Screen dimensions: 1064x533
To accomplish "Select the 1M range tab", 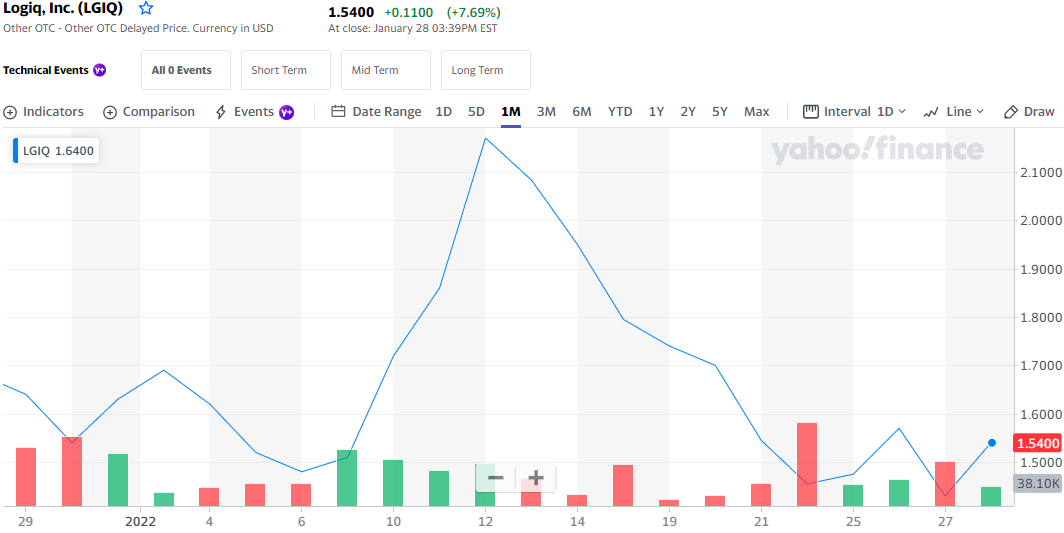I will 510,112.
